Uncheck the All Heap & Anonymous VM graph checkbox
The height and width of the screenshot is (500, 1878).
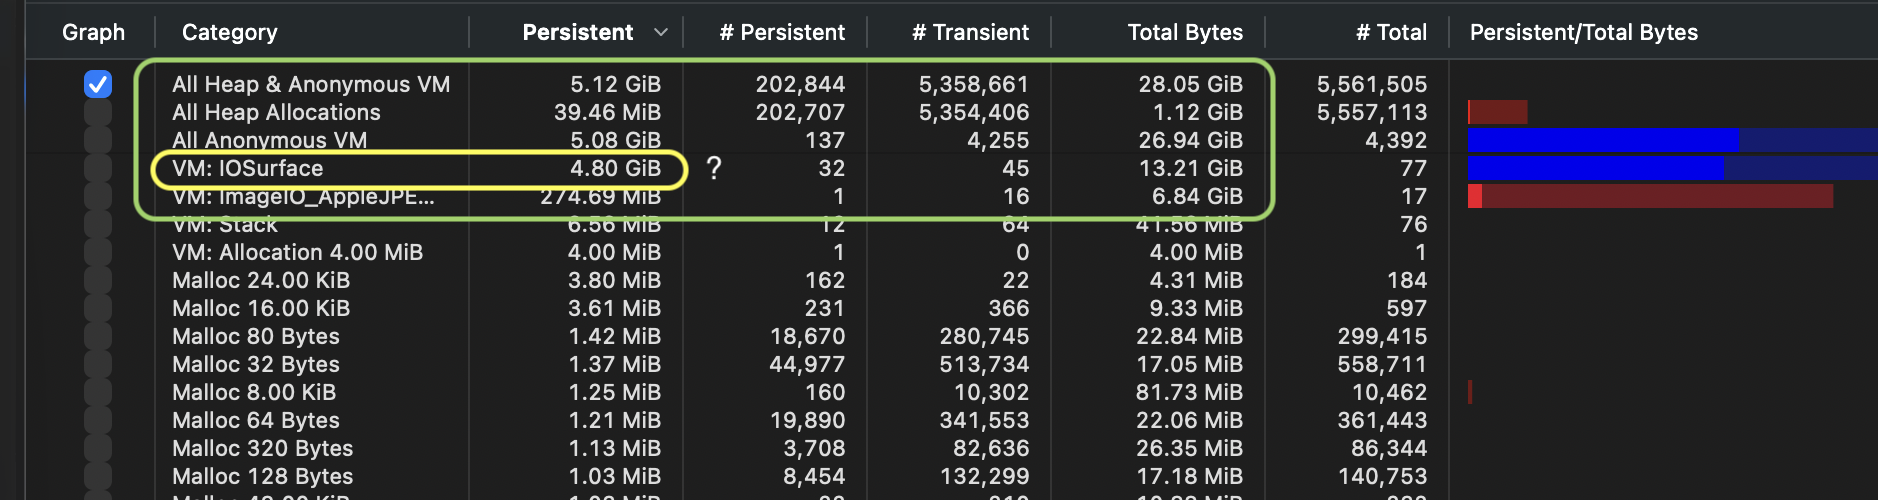click(x=98, y=84)
